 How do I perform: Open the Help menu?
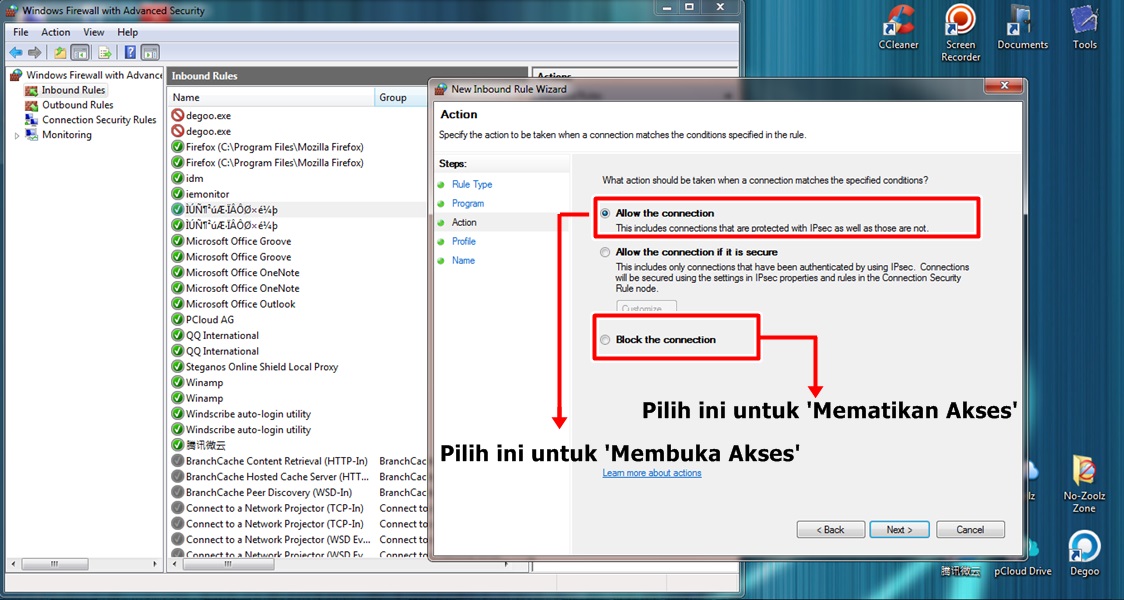coord(128,32)
